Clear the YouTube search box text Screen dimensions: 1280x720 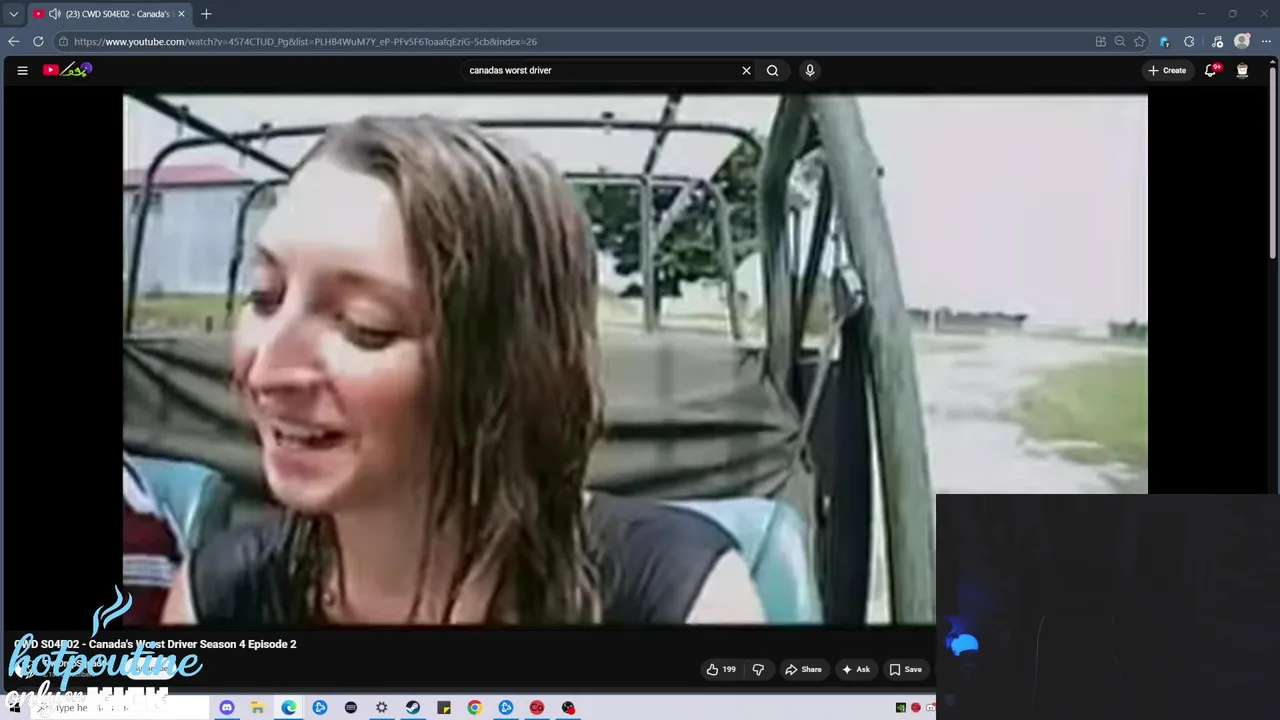[746, 70]
